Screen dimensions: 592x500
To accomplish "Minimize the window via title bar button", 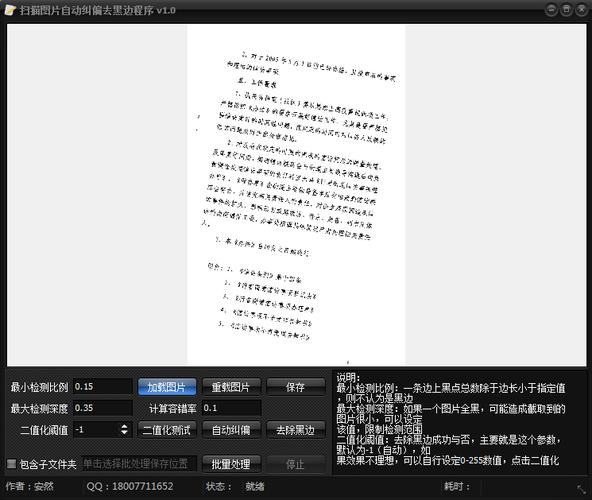I will (x=551, y=10).
